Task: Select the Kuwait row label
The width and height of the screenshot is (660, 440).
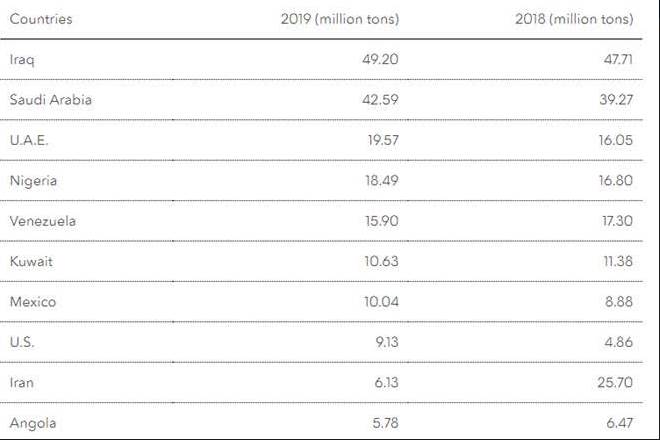Action: point(32,262)
